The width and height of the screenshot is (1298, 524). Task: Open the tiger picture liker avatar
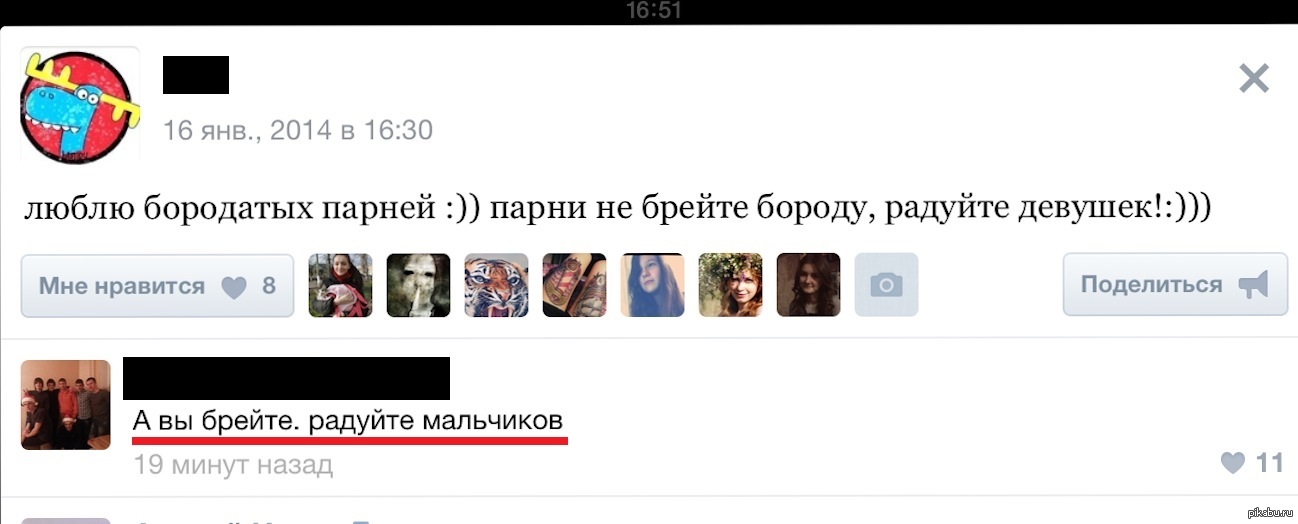496,285
